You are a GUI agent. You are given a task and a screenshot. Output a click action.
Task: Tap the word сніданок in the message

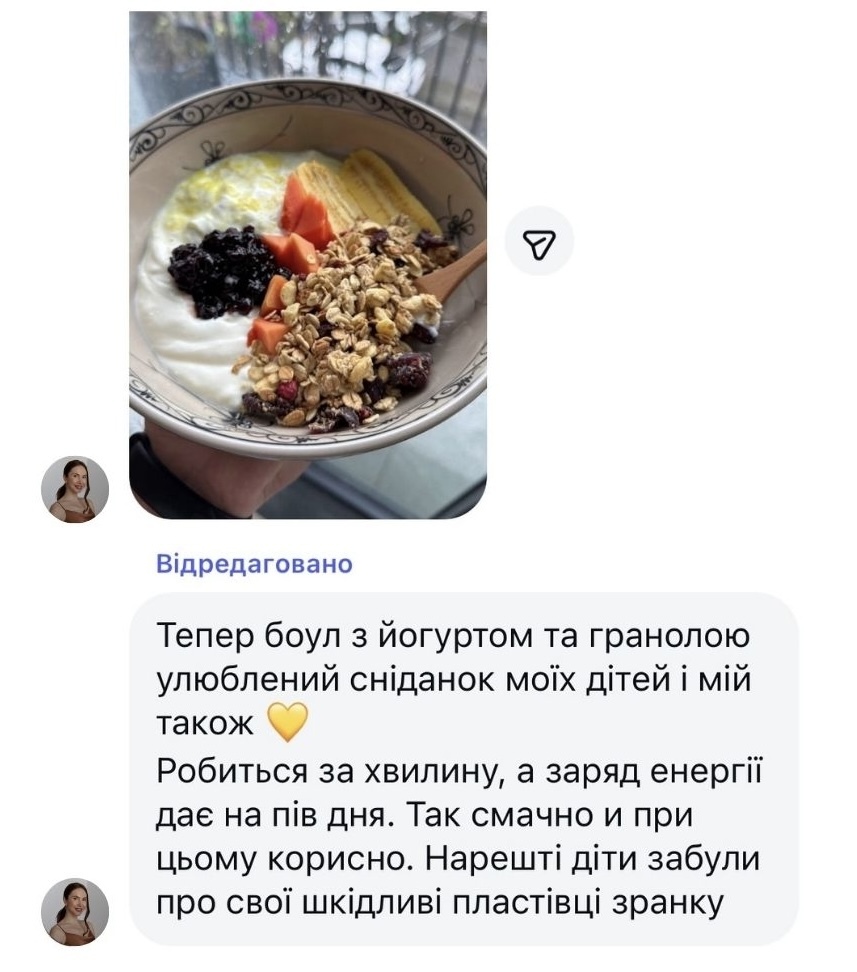[422, 680]
